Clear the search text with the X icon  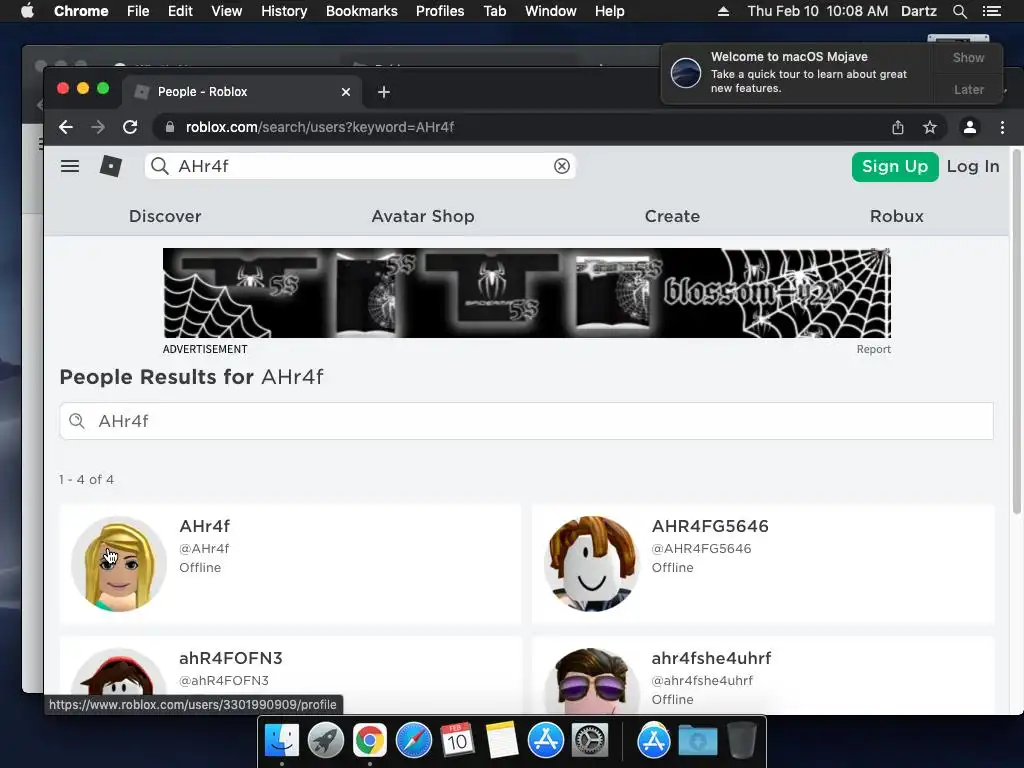[x=562, y=167]
